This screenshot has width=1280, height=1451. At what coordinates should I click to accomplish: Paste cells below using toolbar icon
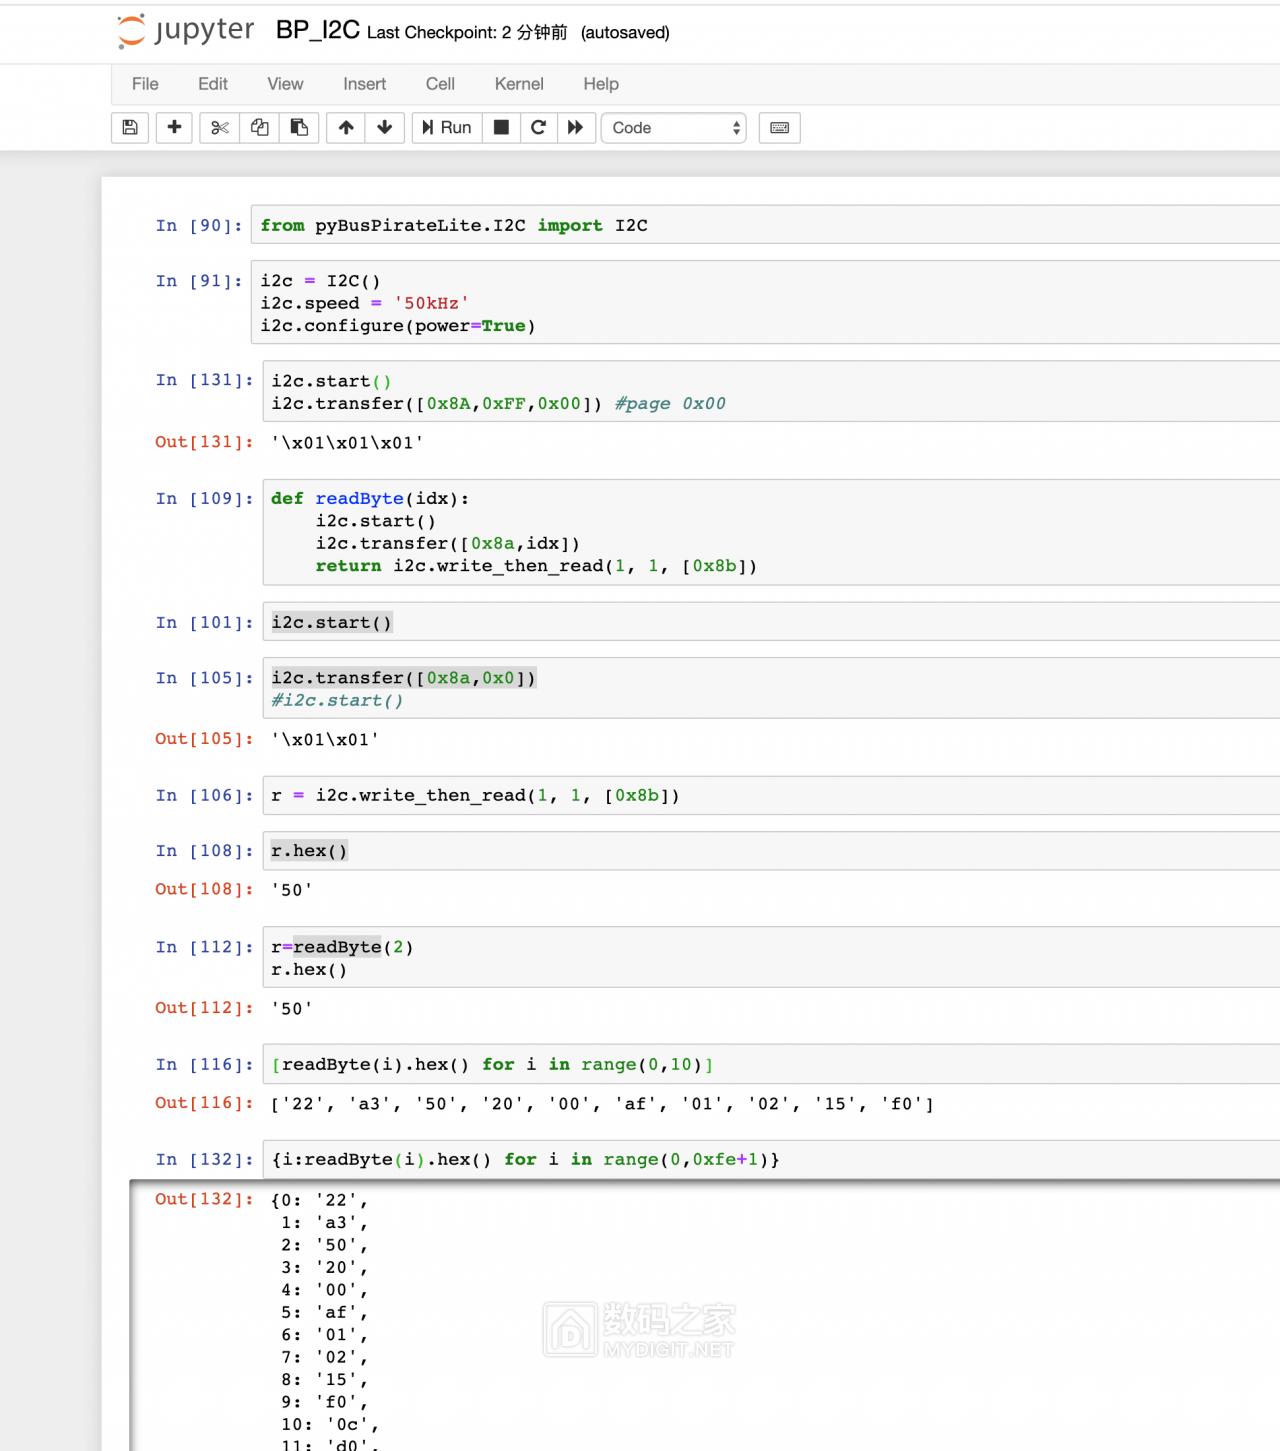click(299, 128)
